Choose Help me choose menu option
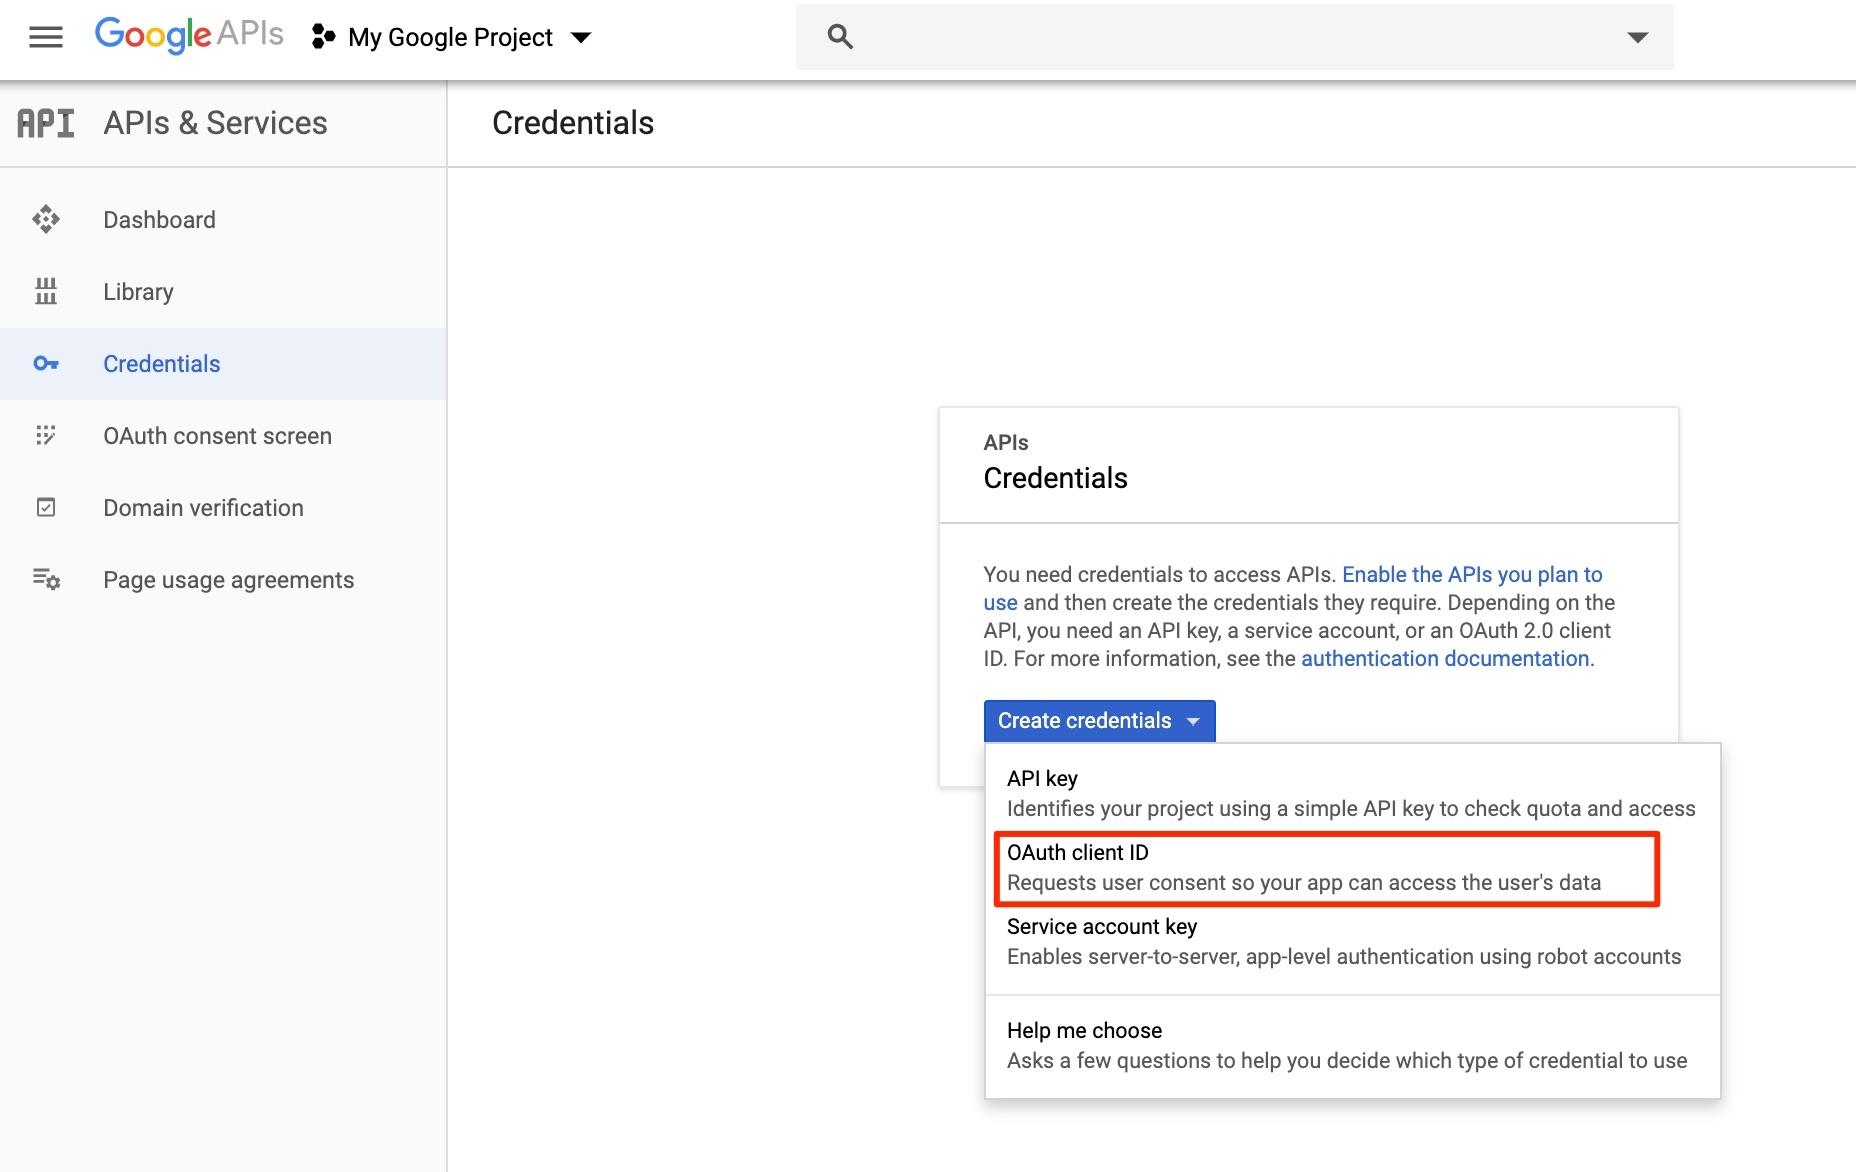The image size is (1856, 1172). (1346, 1045)
